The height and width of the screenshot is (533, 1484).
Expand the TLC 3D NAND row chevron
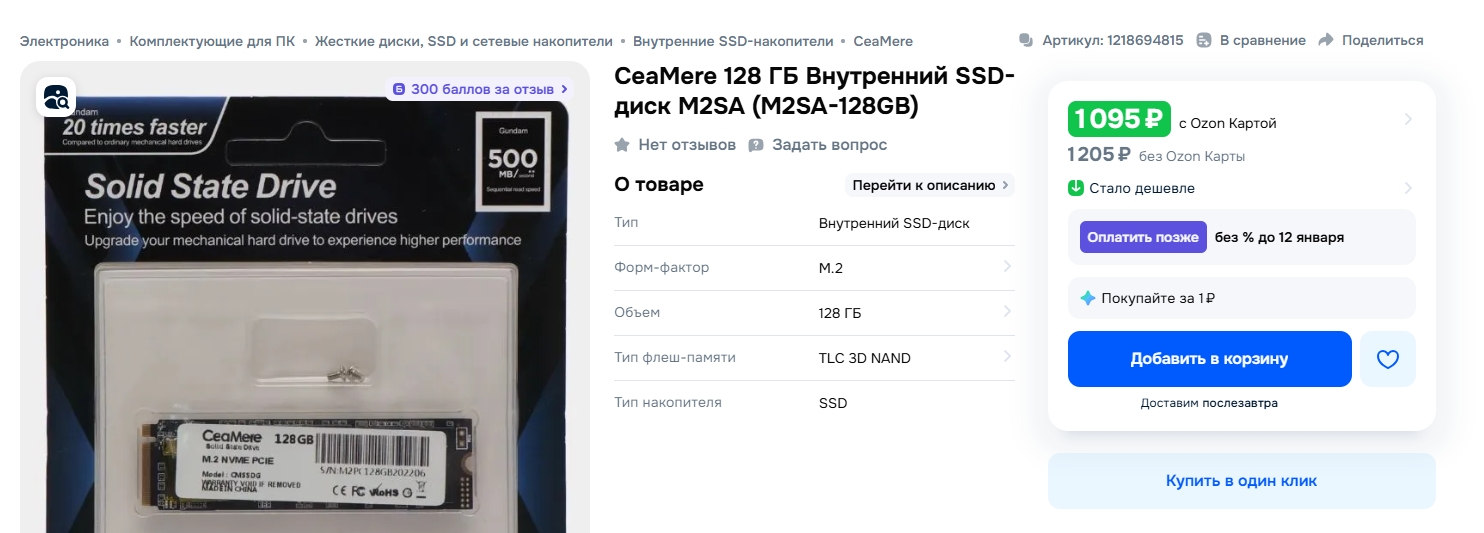click(x=1006, y=357)
